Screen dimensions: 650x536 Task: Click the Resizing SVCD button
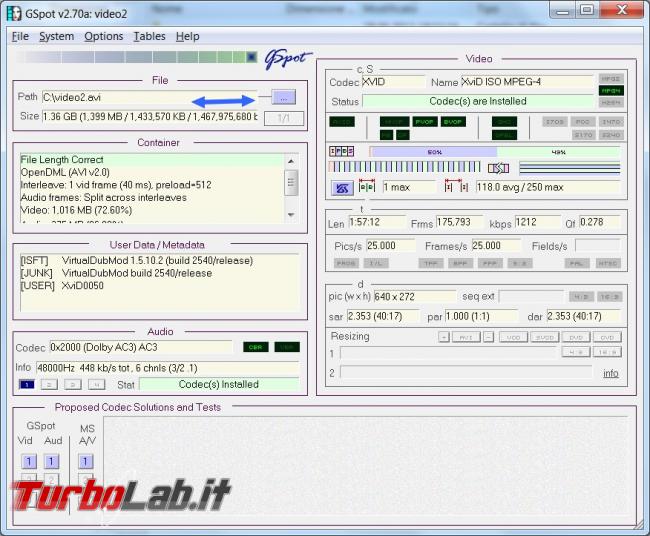click(x=545, y=337)
